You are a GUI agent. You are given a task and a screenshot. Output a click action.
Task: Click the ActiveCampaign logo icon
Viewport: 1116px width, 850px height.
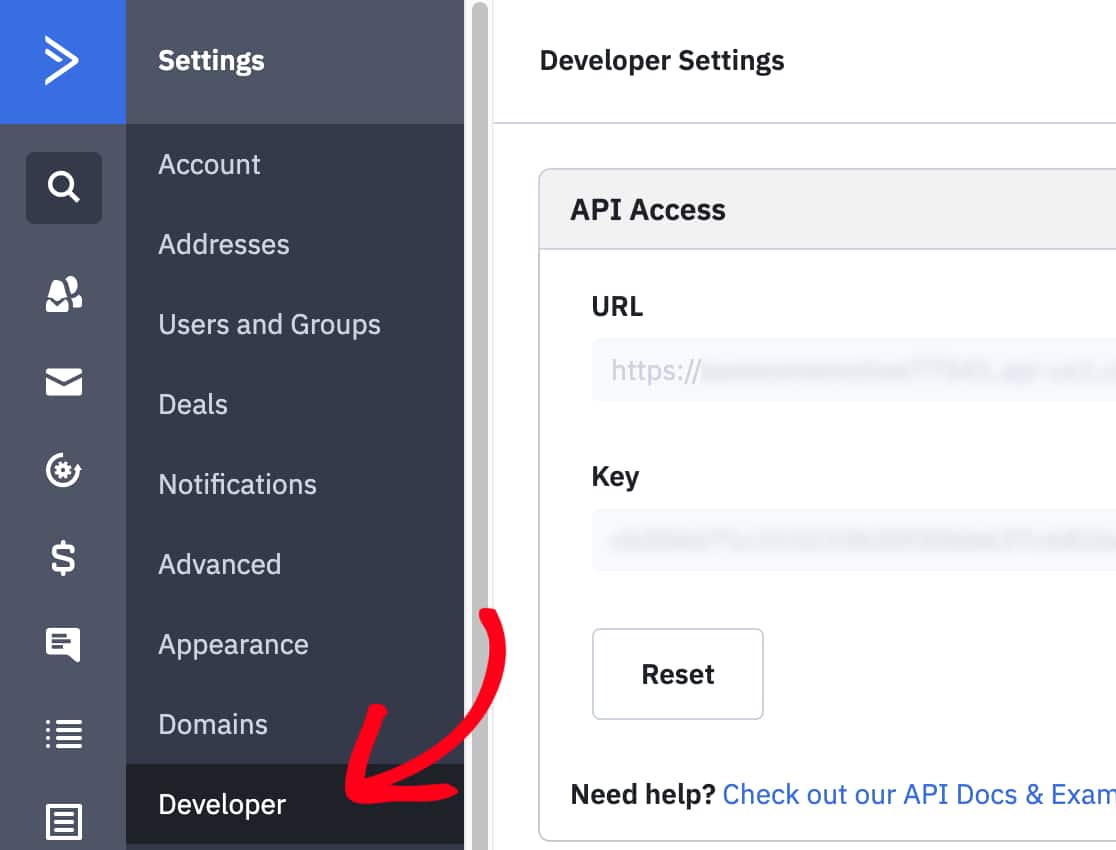coord(62,61)
